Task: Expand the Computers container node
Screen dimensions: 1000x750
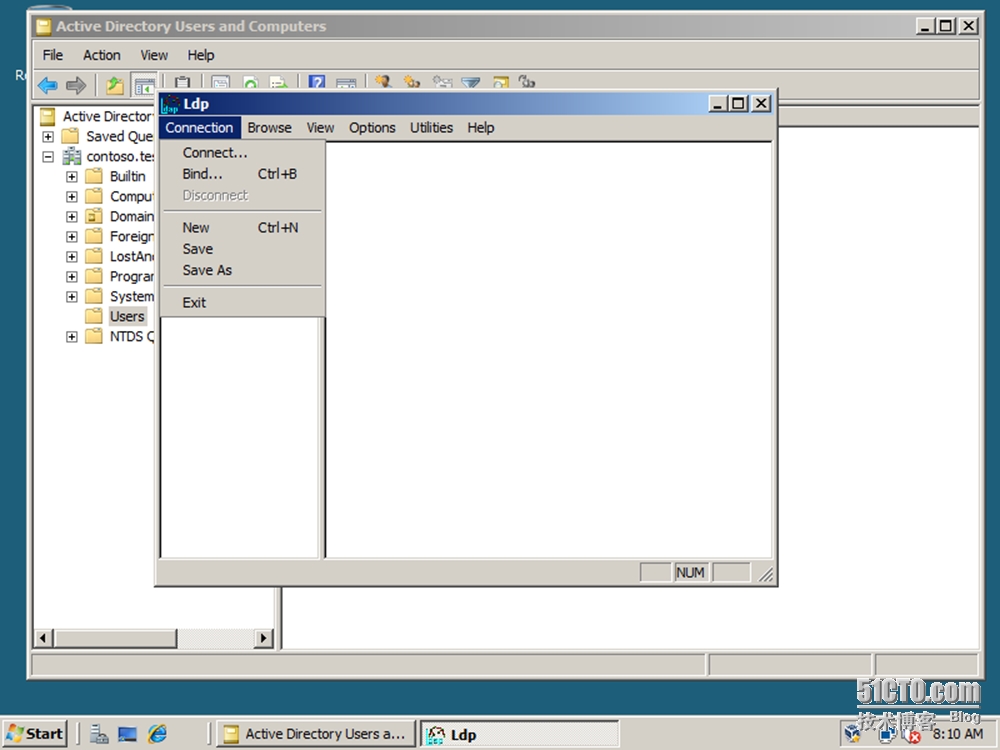Action: click(71, 196)
